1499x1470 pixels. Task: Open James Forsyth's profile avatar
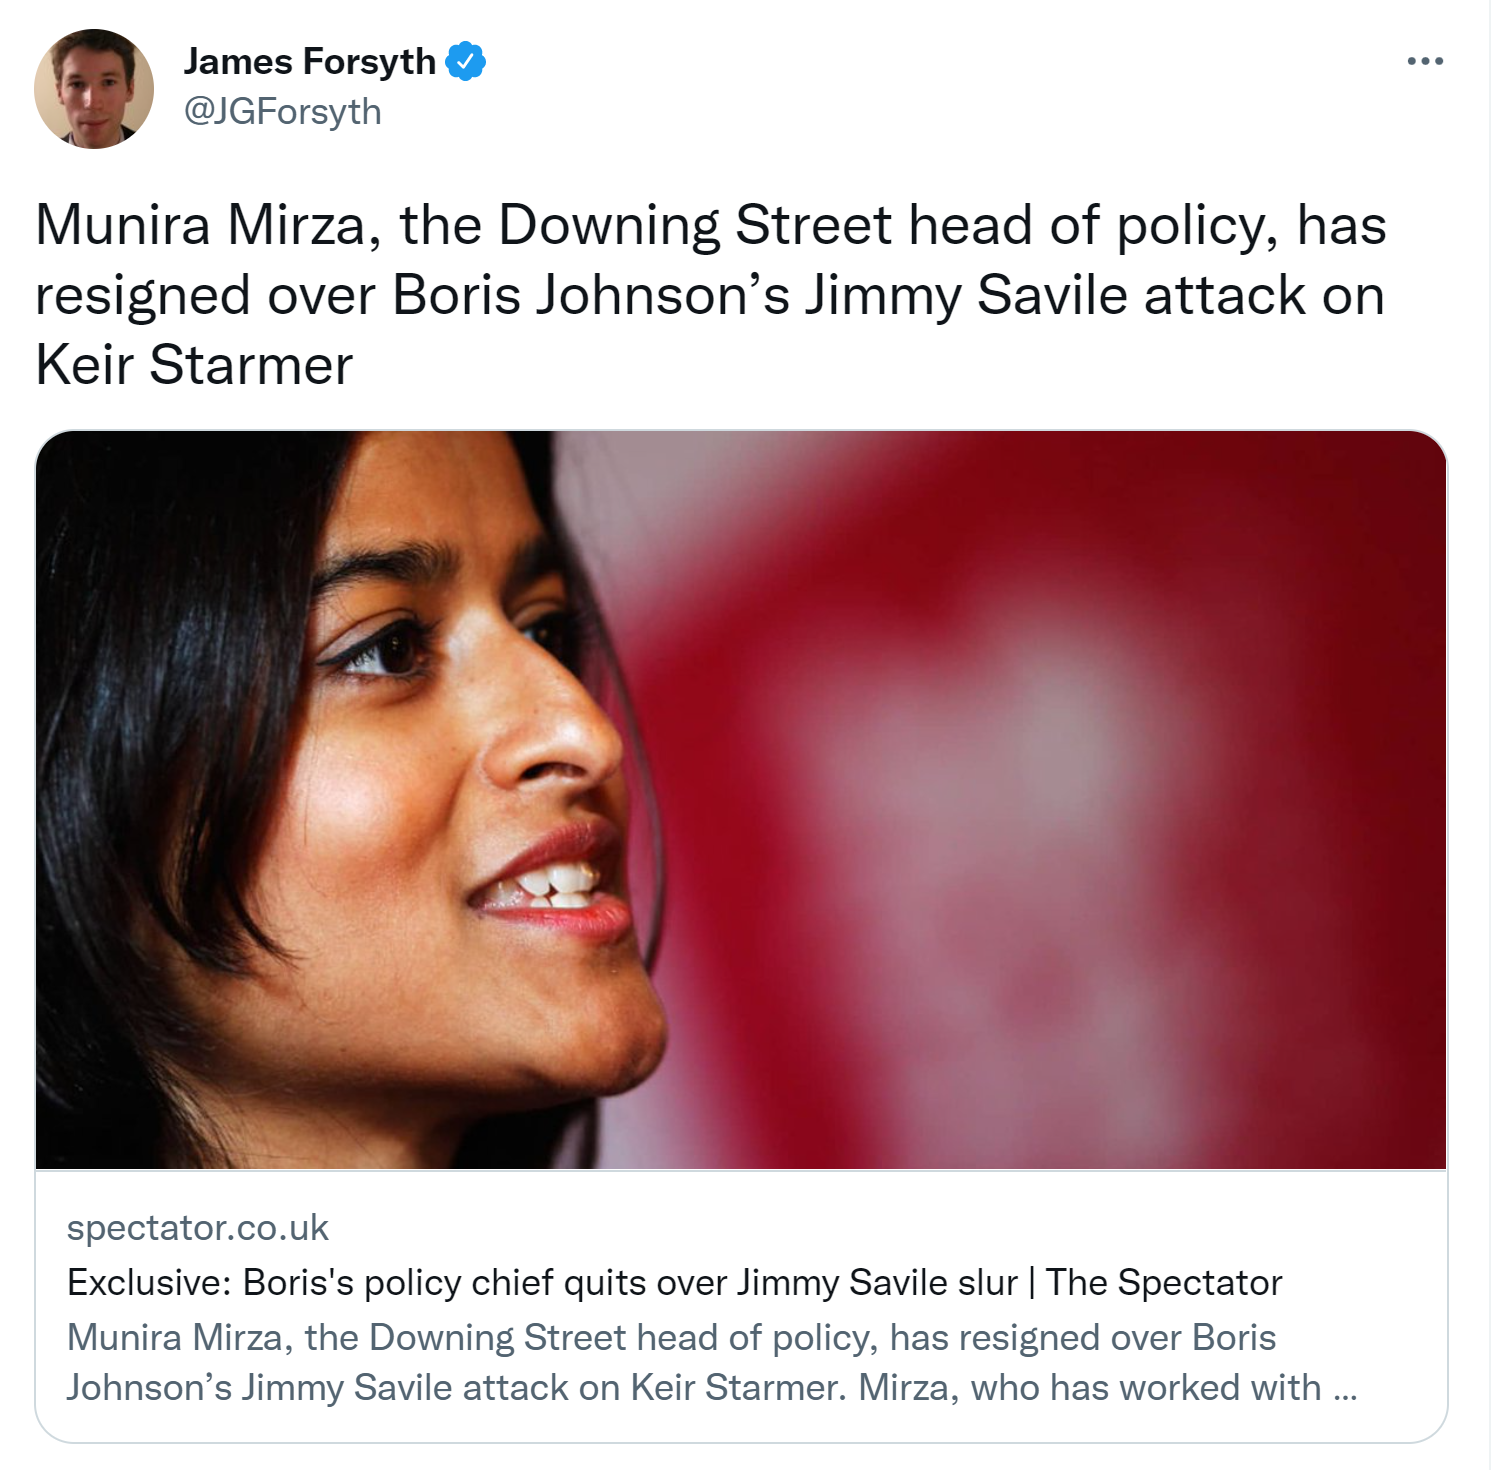tap(94, 89)
